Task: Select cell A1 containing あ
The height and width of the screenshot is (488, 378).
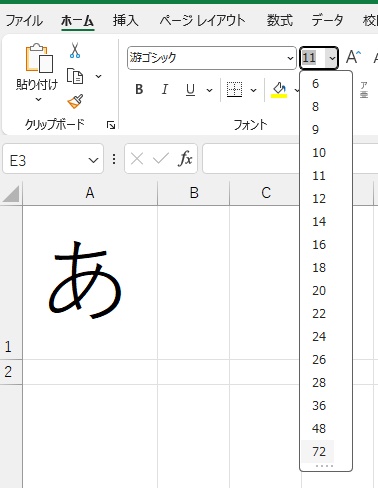Action: 90,283
